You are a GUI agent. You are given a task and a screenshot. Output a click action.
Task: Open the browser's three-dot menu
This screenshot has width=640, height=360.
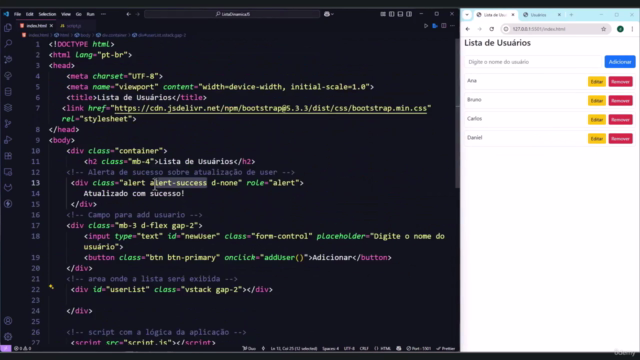point(632,29)
